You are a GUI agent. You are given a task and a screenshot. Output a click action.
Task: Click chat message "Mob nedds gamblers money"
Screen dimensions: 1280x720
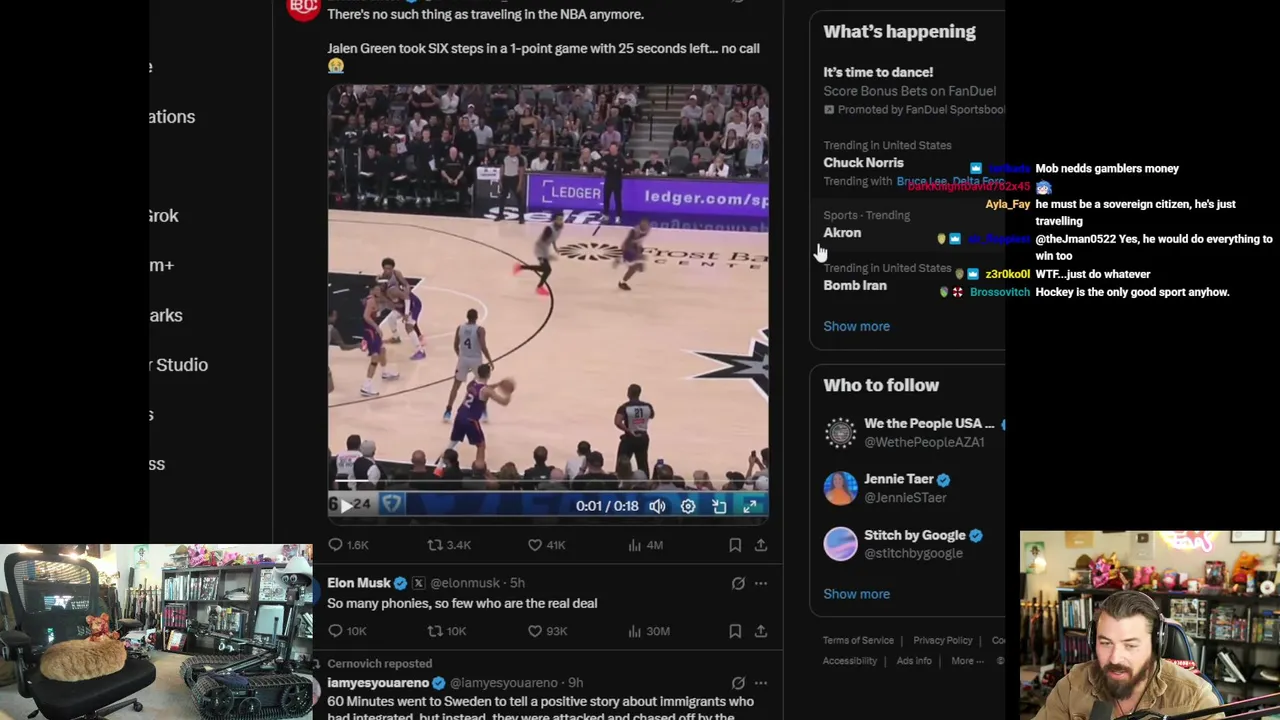(1107, 169)
